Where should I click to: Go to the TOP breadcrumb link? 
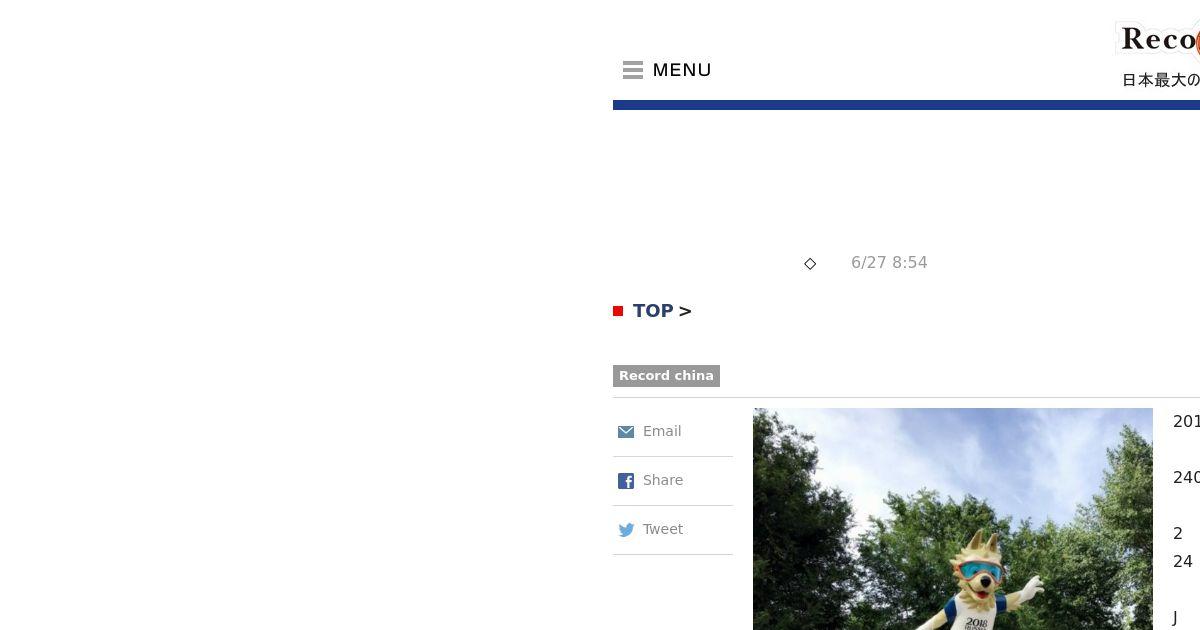tap(653, 311)
